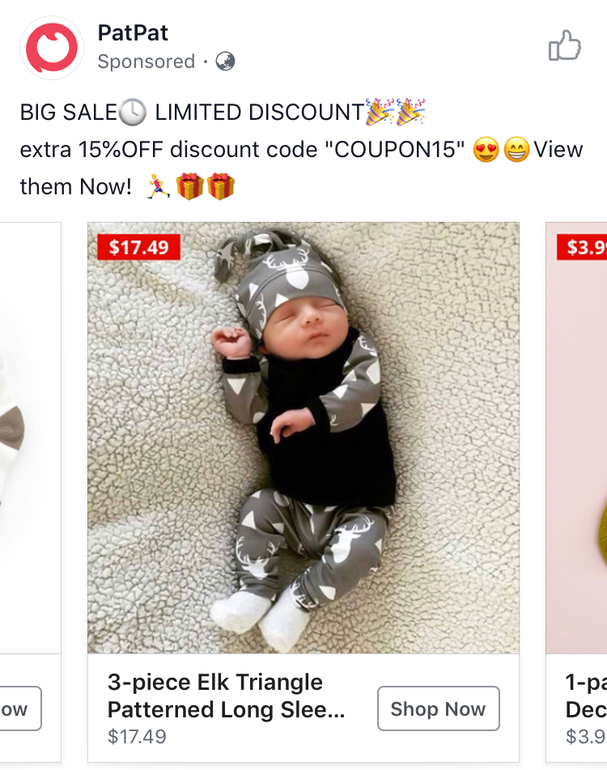Click the heart-eyes emoji in the caption
Image resolution: width=607 pixels, height=770 pixels.
tap(486, 151)
